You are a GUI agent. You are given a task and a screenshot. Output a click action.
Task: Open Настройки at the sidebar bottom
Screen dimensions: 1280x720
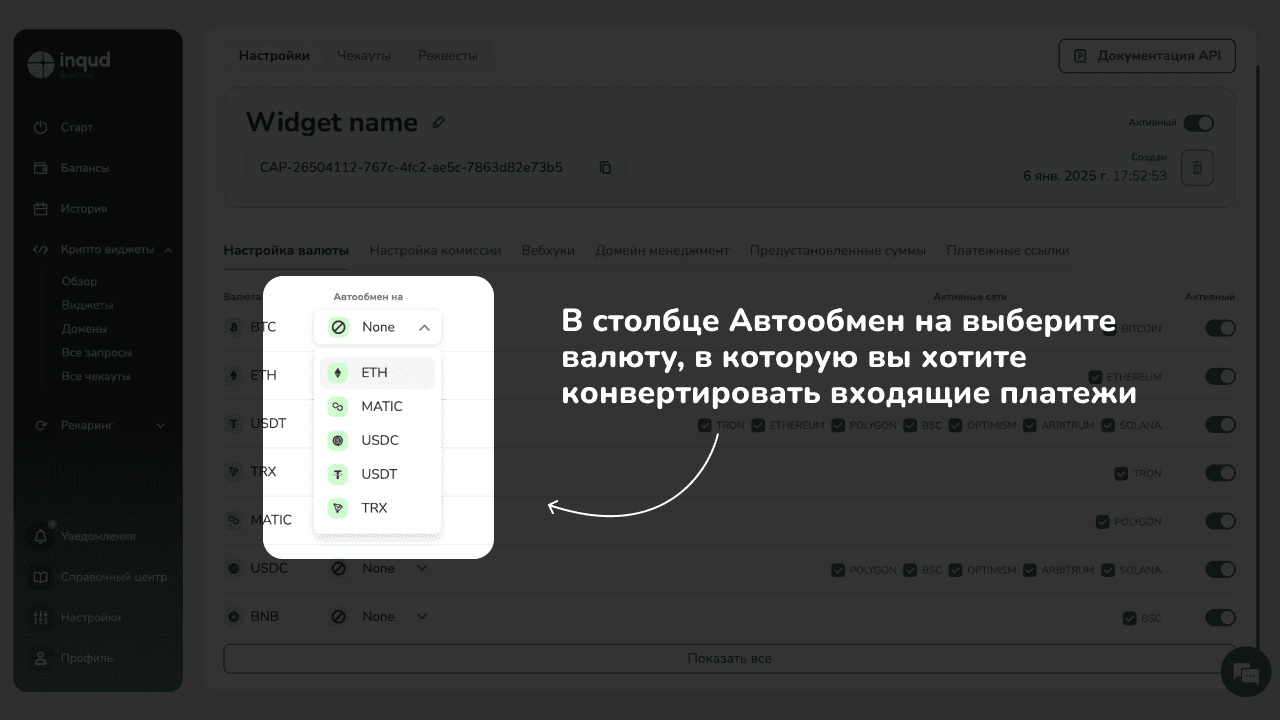77,618
